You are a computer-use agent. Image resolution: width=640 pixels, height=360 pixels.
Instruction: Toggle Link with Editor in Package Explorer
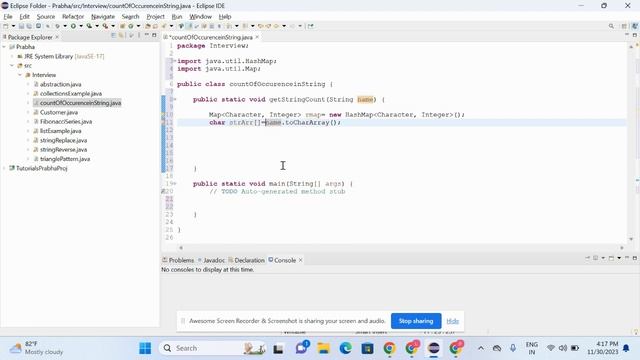point(121,36)
